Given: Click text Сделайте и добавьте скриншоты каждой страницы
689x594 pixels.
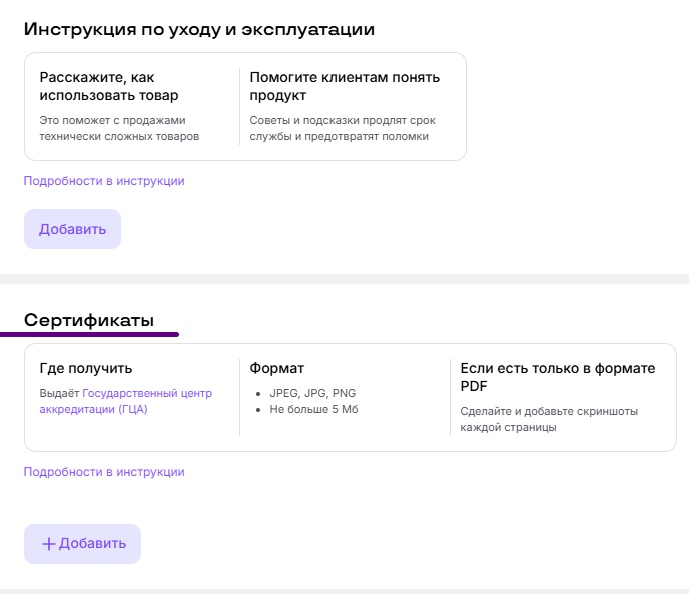Looking at the screenshot, I should click(549, 419).
